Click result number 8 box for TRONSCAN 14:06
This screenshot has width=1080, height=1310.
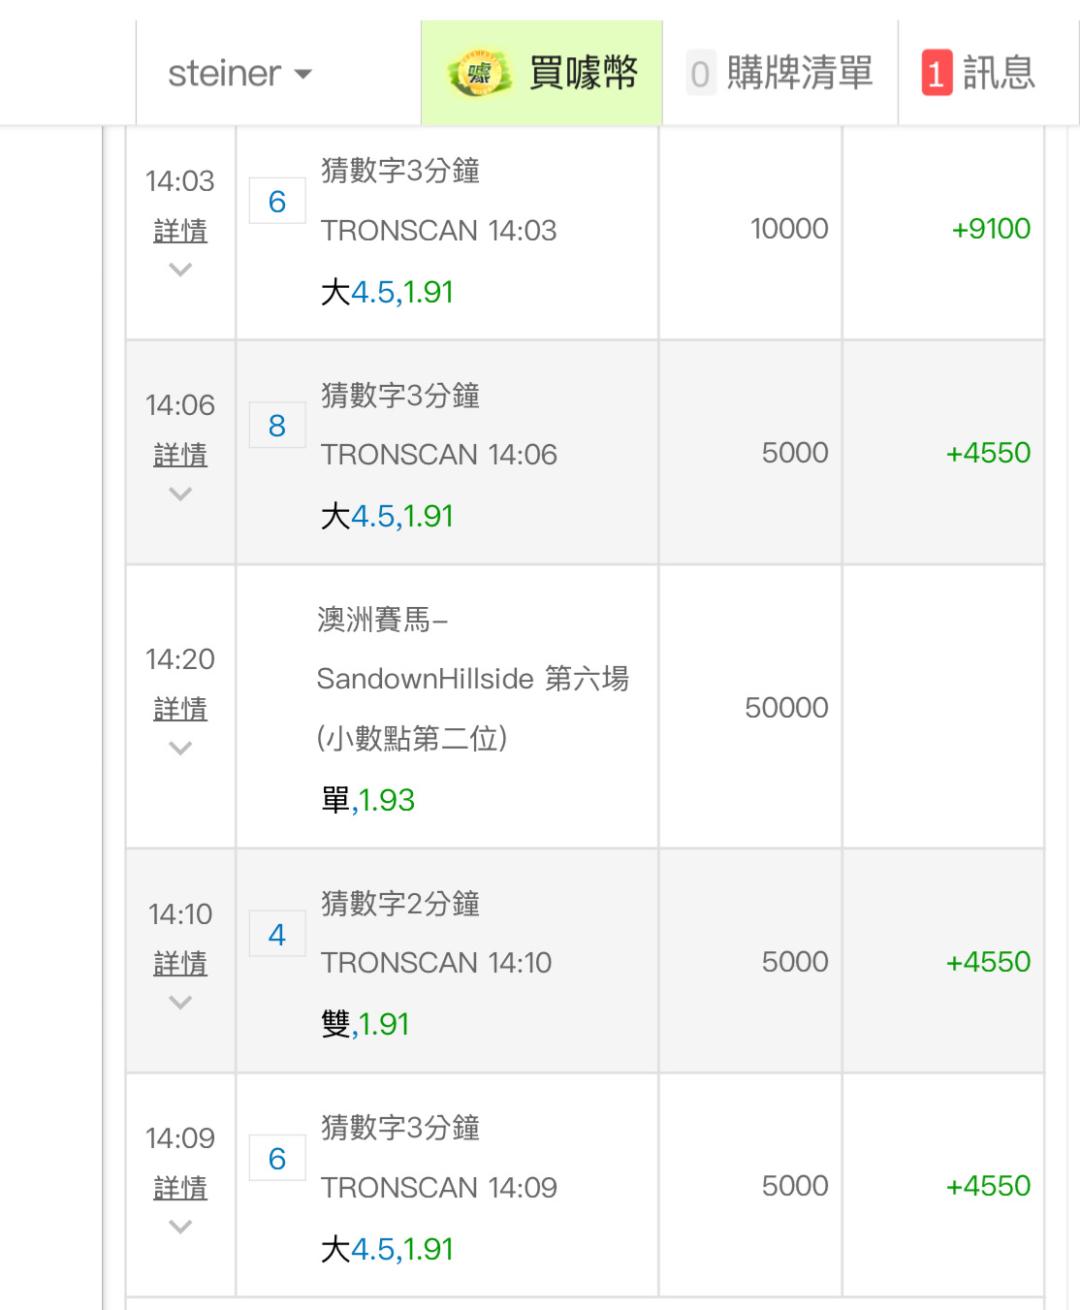(277, 426)
